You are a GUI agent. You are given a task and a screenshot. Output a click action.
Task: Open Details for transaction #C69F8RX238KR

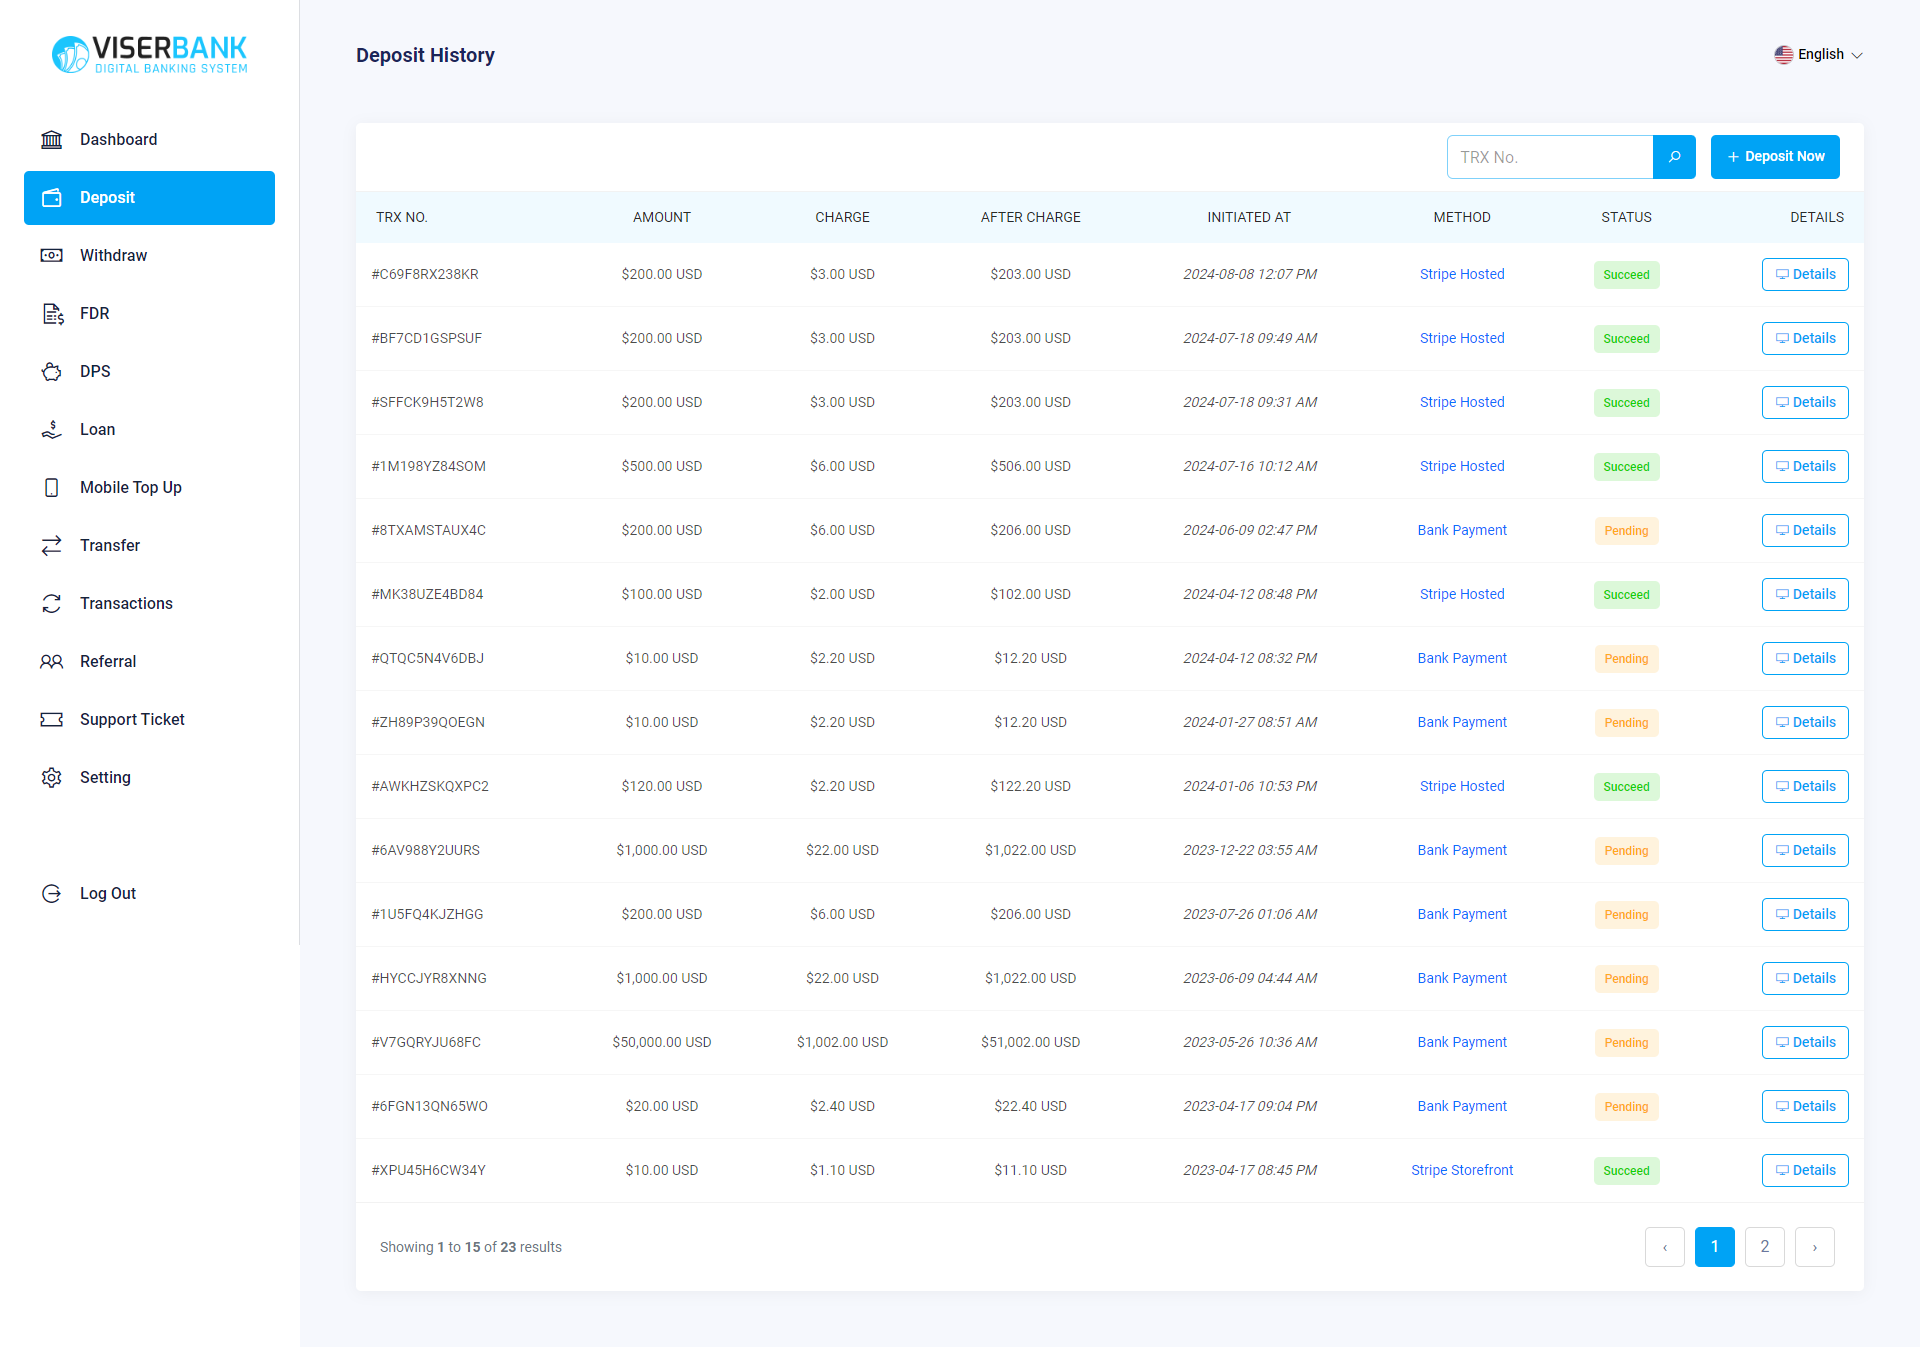(x=1804, y=275)
